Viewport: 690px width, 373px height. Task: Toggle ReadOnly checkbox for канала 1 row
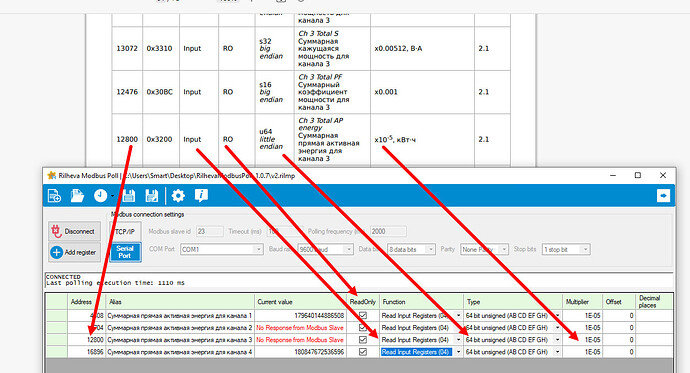click(363, 315)
